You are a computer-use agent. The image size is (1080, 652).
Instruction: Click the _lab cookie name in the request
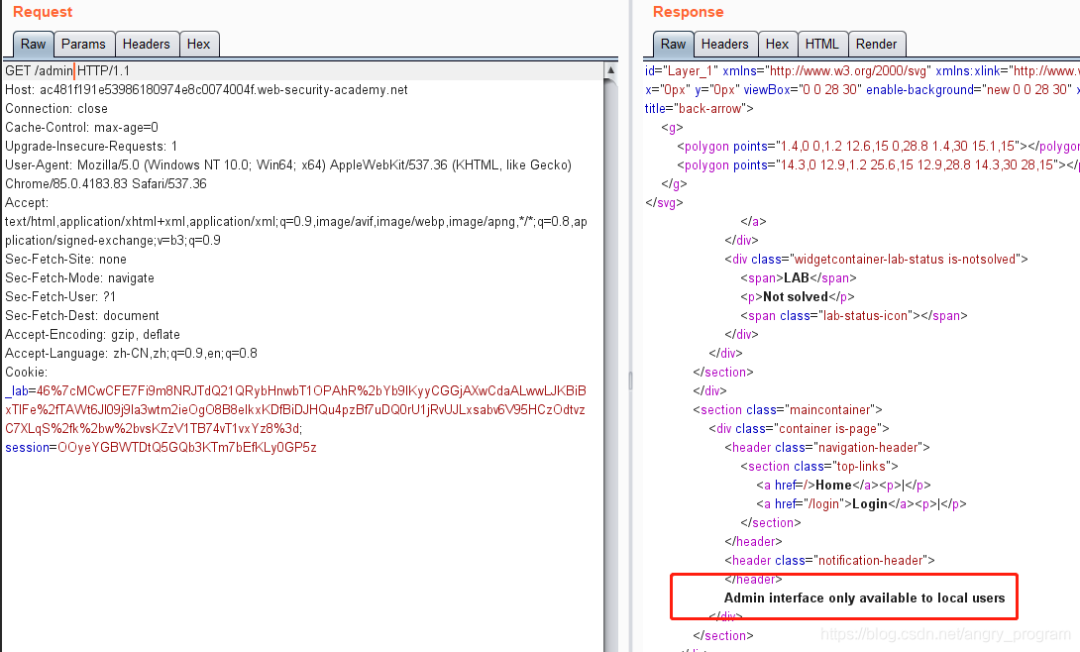[19, 391]
